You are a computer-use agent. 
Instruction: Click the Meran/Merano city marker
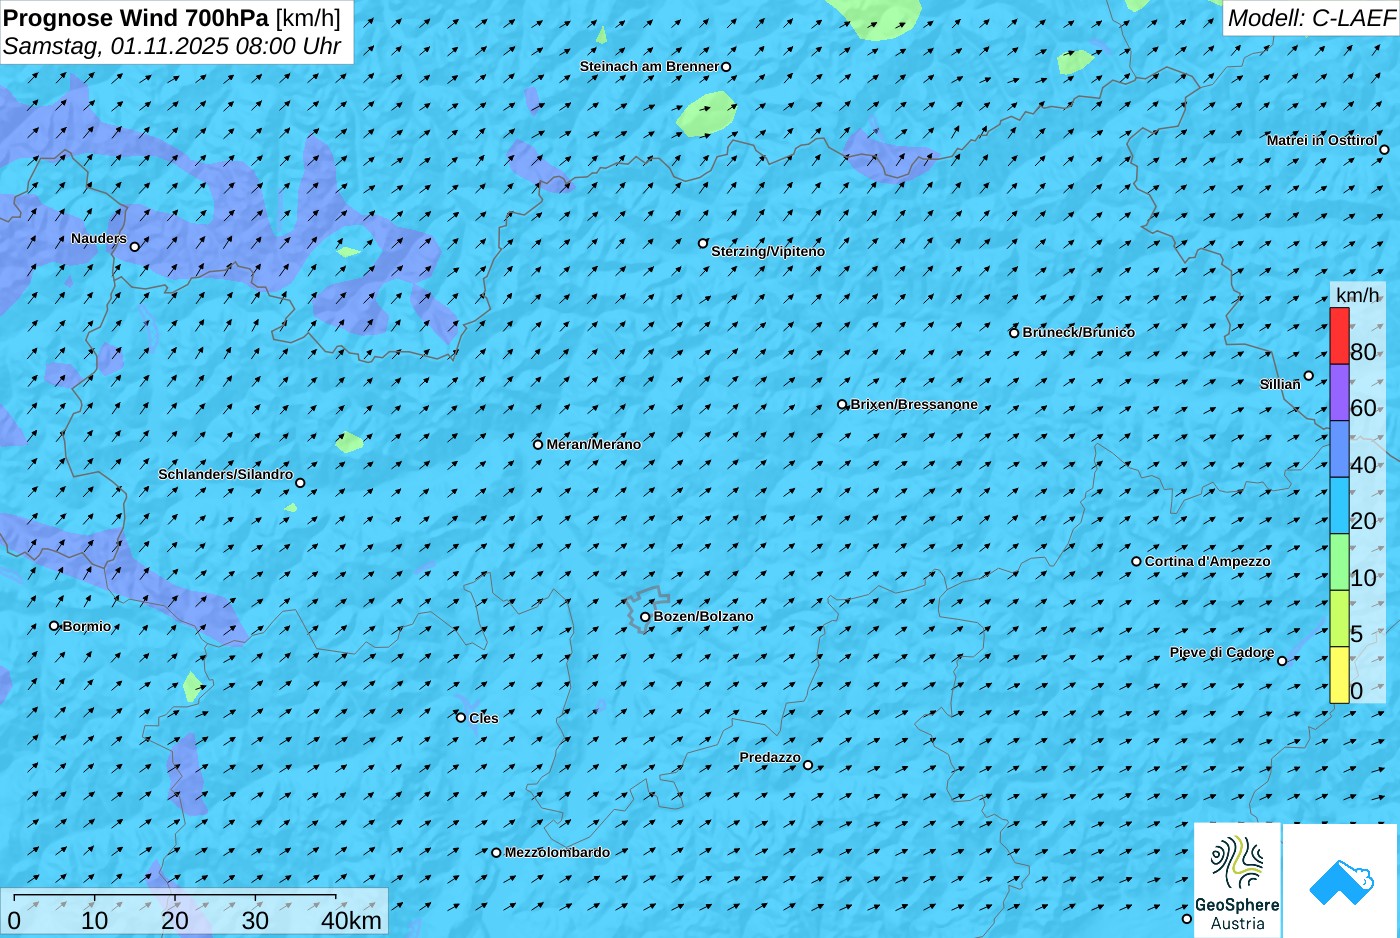pos(538,445)
